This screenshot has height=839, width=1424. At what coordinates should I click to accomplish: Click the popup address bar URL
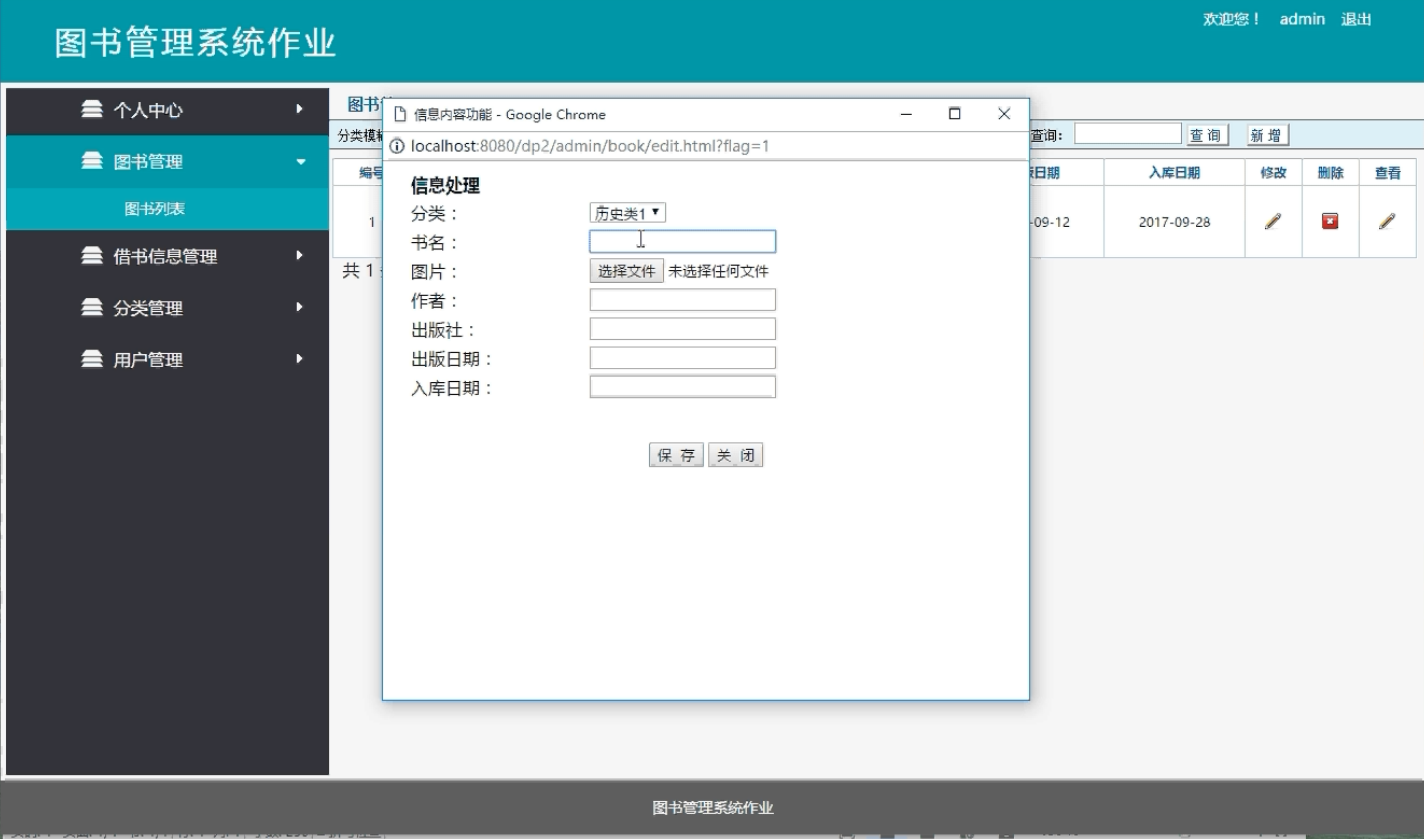[x=589, y=146]
